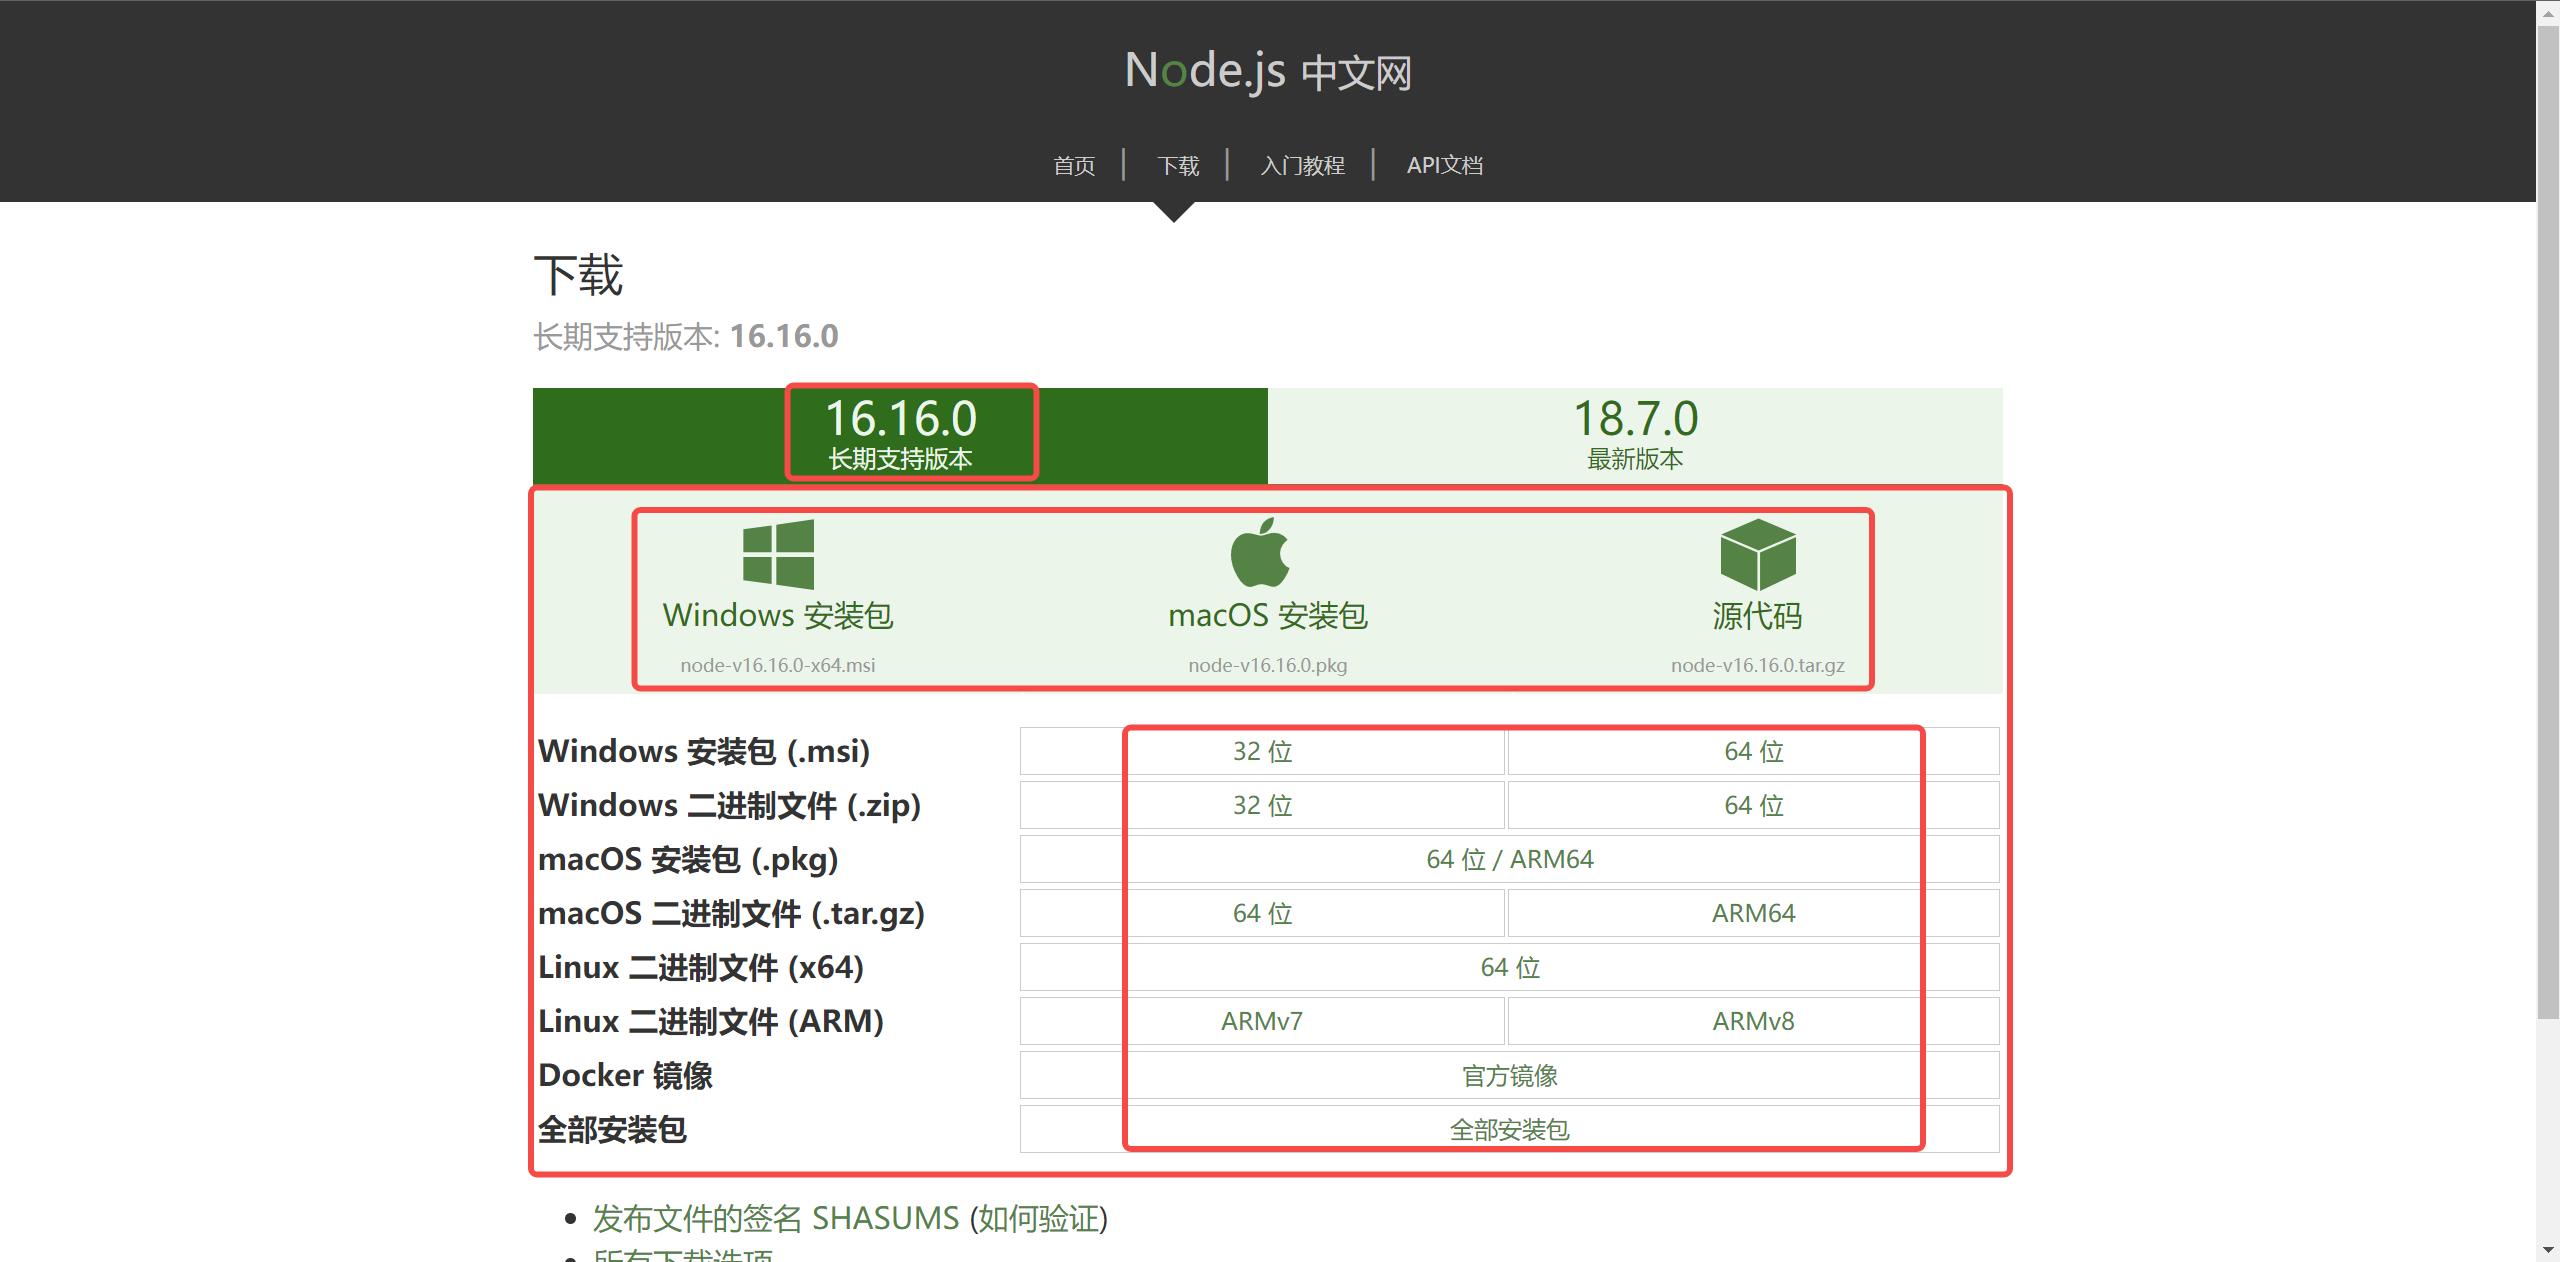
Task: Click the Apple logo macOS icon
Action: tap(1260, 553)
